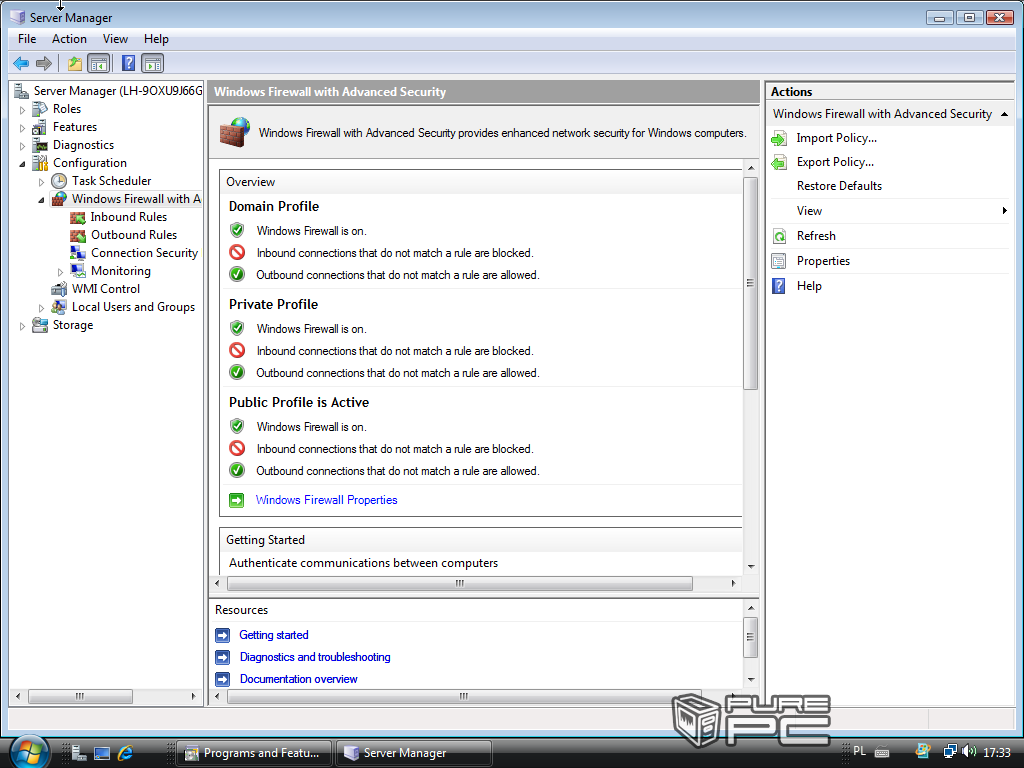Open the Action menu

(69, 39)
